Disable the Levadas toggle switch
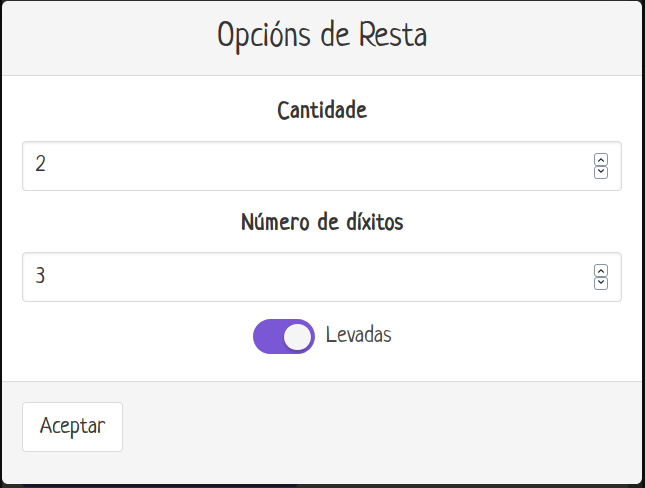Viewport: 645px width, 488px height. click(284, 337)
